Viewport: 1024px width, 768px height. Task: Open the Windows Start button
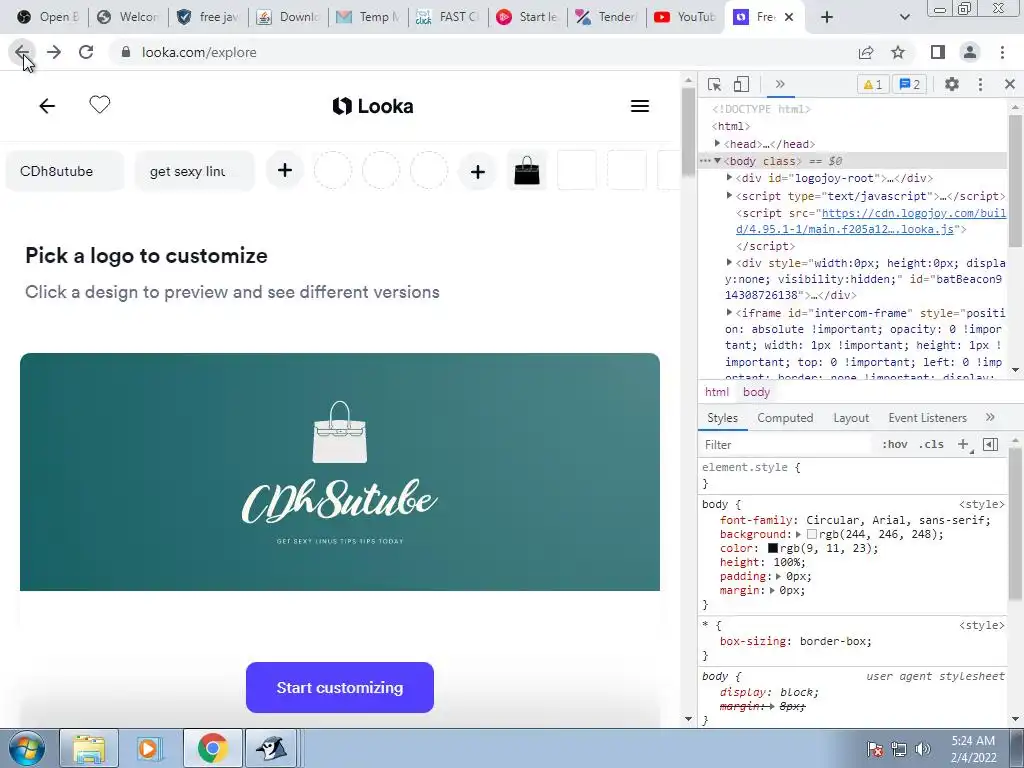coord(27,748)
